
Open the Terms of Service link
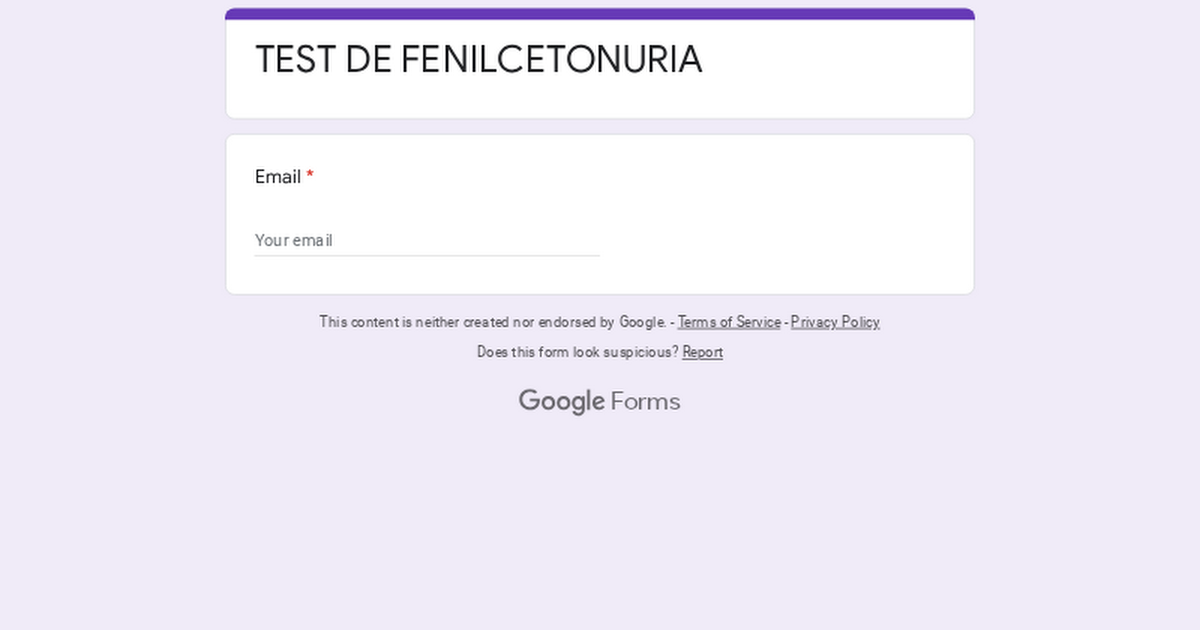pyautogui.click(x=729, y=322)
